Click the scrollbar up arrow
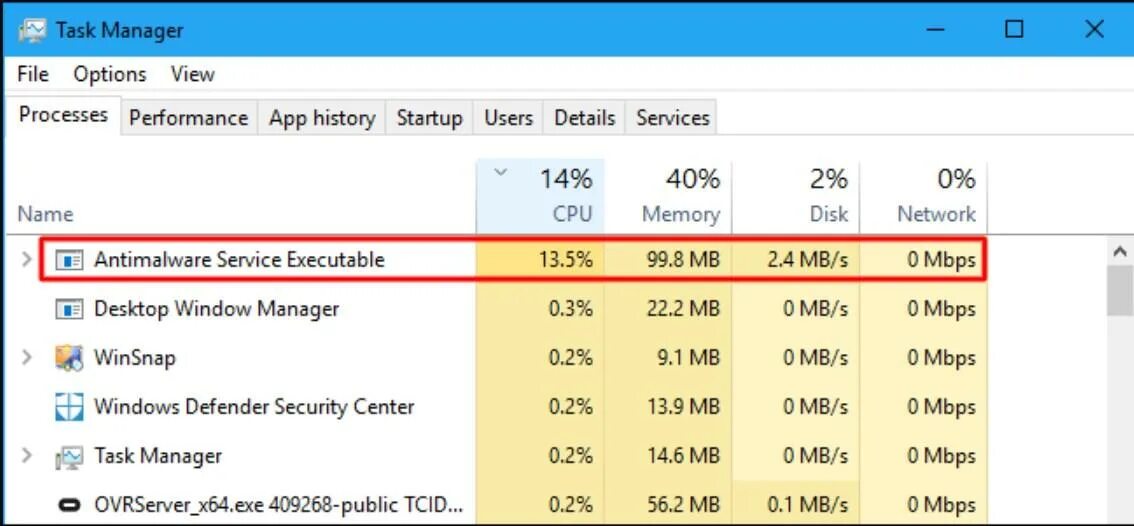Viewport: 1134px width, 526px height. (1119, 251)
